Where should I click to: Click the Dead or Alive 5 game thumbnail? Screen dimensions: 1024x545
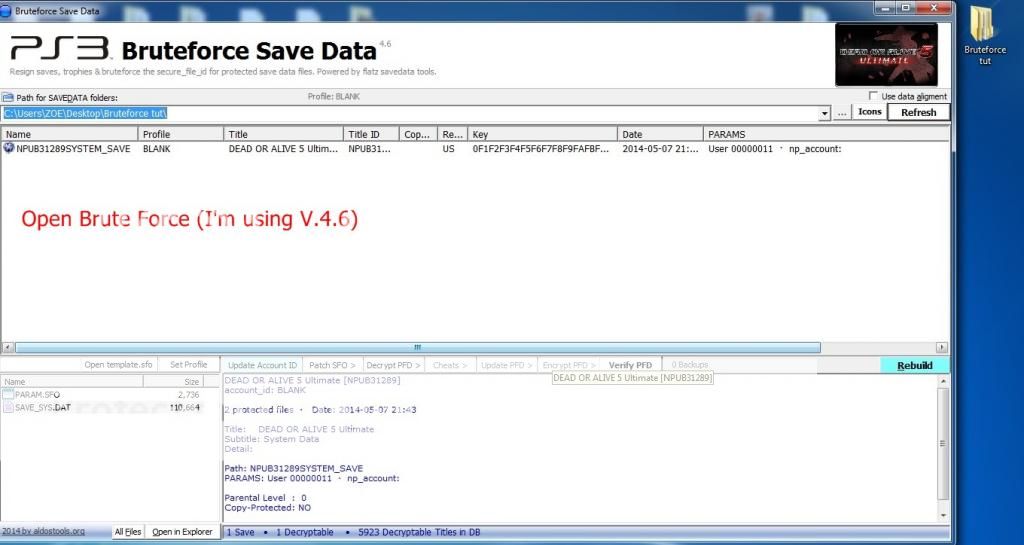click(x=888, y=52)
